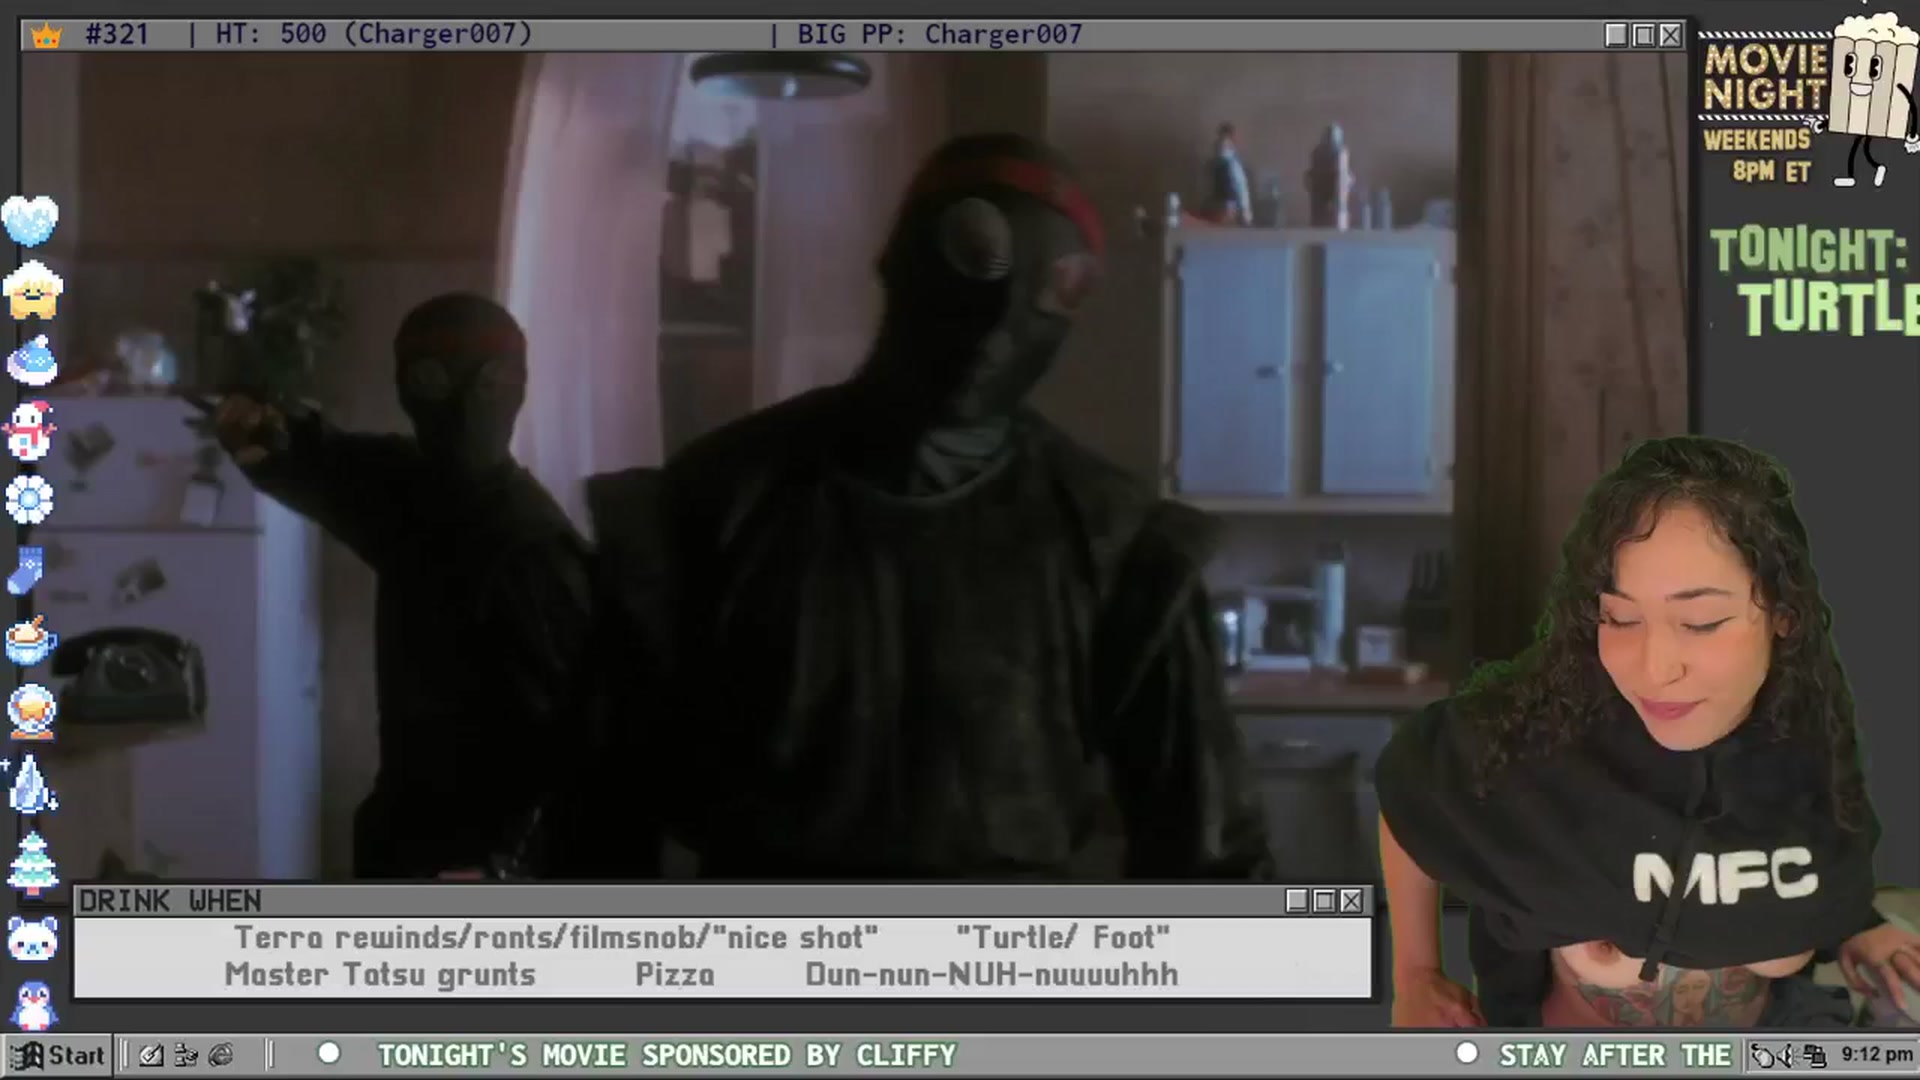Click the snow globe icon
This screenshot has height=1080, width=1920.
coord(31,712)
